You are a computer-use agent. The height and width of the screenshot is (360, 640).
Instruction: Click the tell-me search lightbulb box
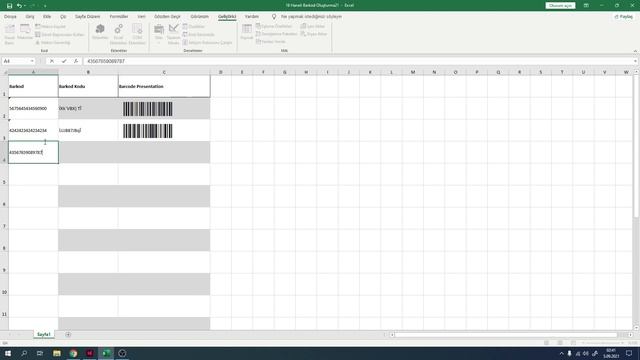307,17
